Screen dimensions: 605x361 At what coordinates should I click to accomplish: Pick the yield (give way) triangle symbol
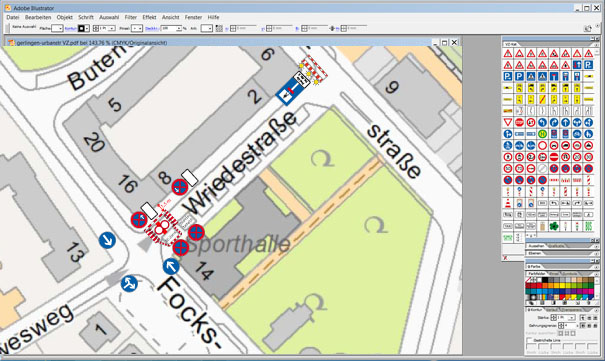point(508,123)
